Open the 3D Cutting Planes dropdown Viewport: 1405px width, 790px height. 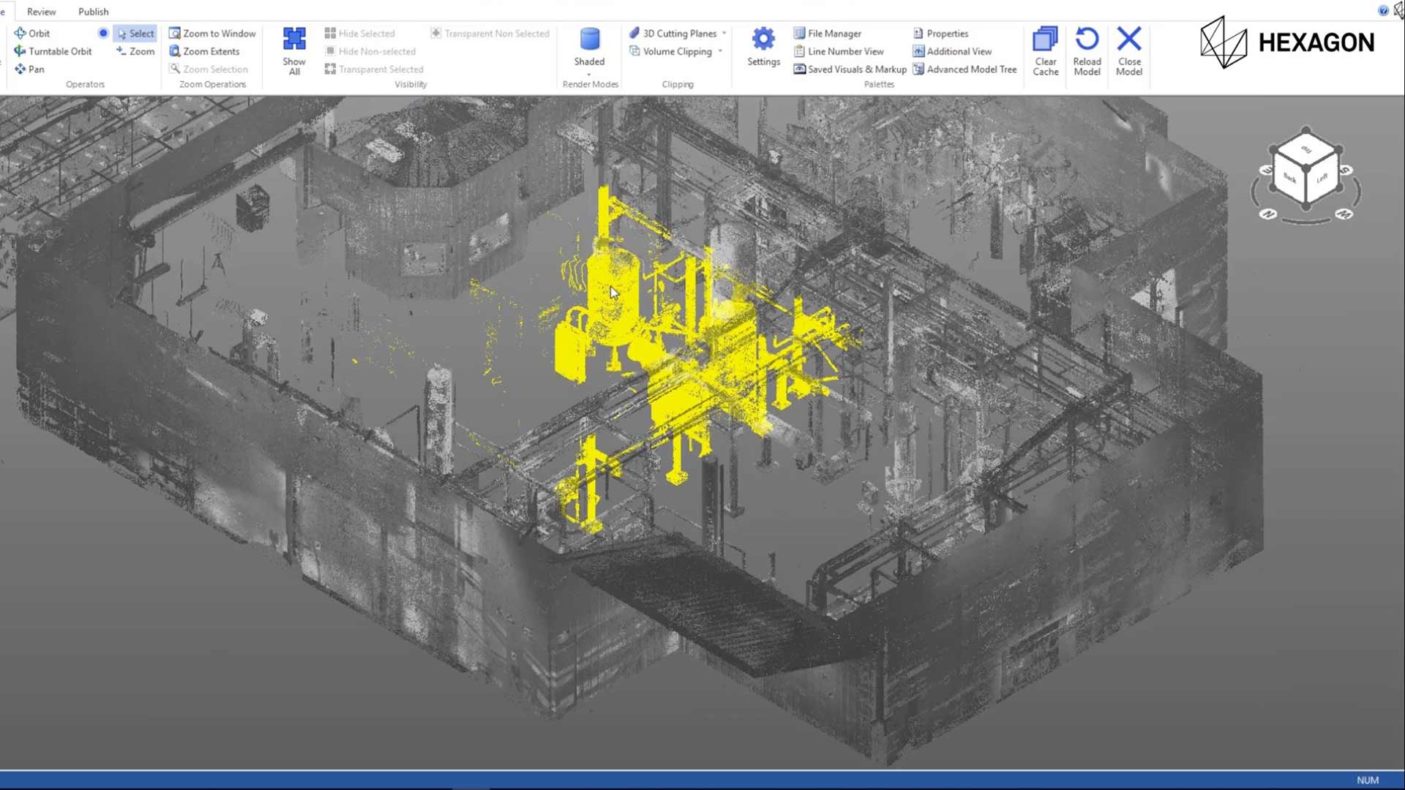(x=724, y=33)
